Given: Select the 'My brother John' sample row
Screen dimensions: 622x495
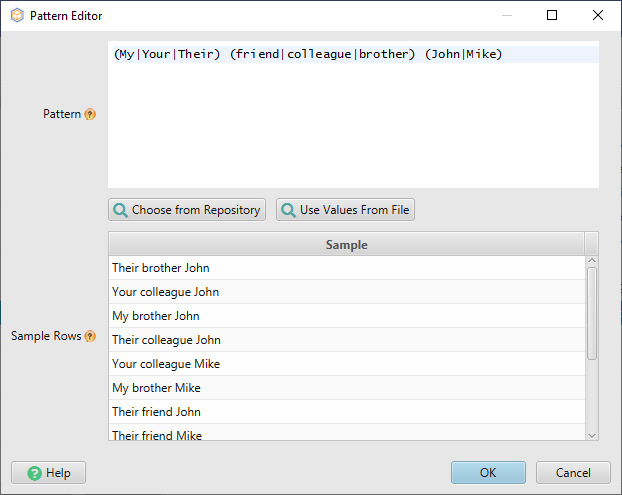Looking at the screenshot, I should coord(346,316).
